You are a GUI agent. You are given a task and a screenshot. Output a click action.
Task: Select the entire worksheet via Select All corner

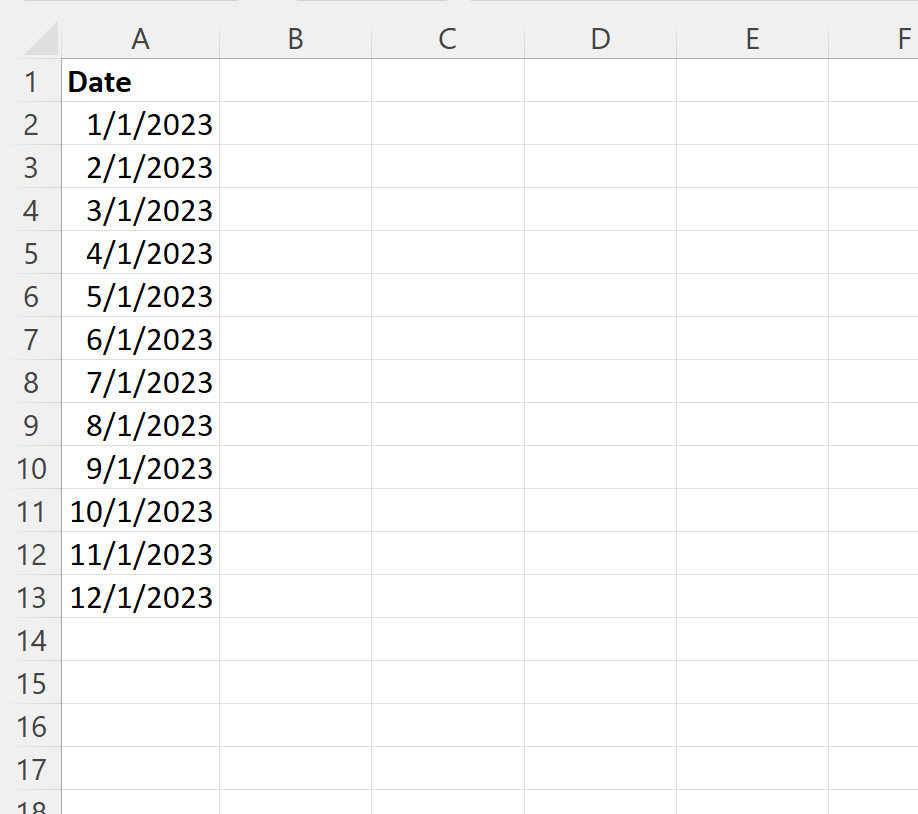point(33,39)
